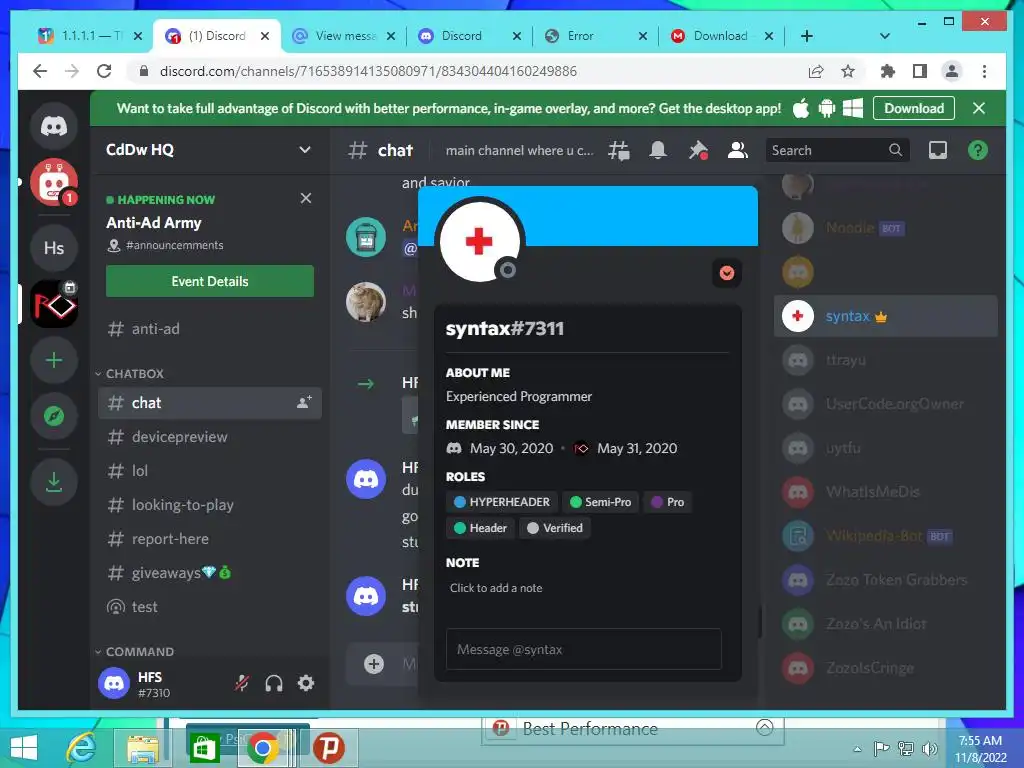Click the Download apps icon in server sidebar
Image resolution: width=1024 pixels, height=768 pixels.
coord(54,482)
